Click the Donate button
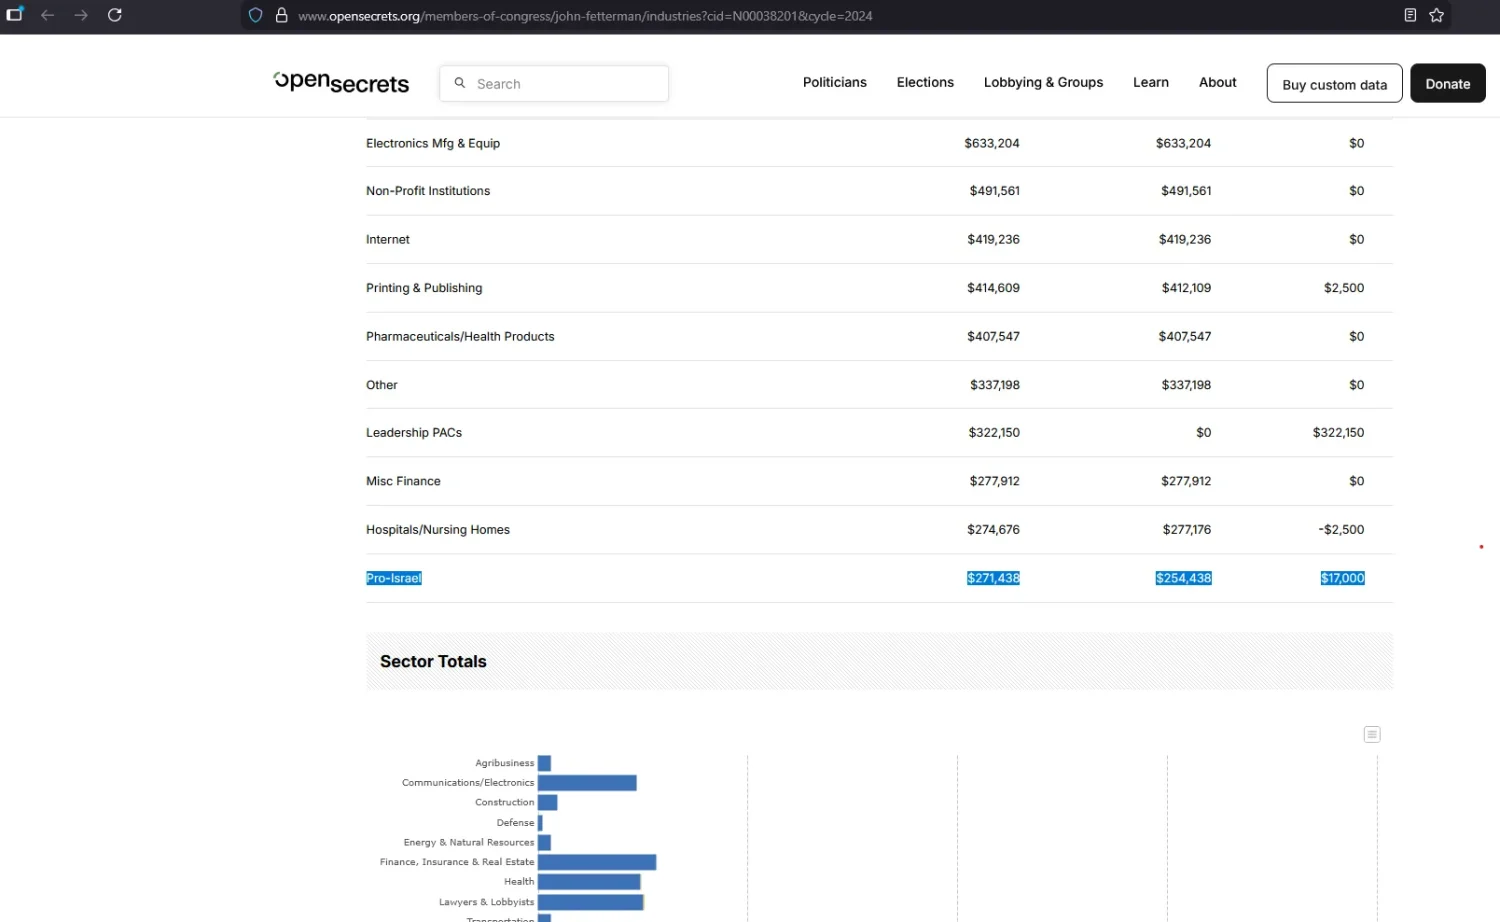Screen dimensions: 1500x922 (1448, 84)
